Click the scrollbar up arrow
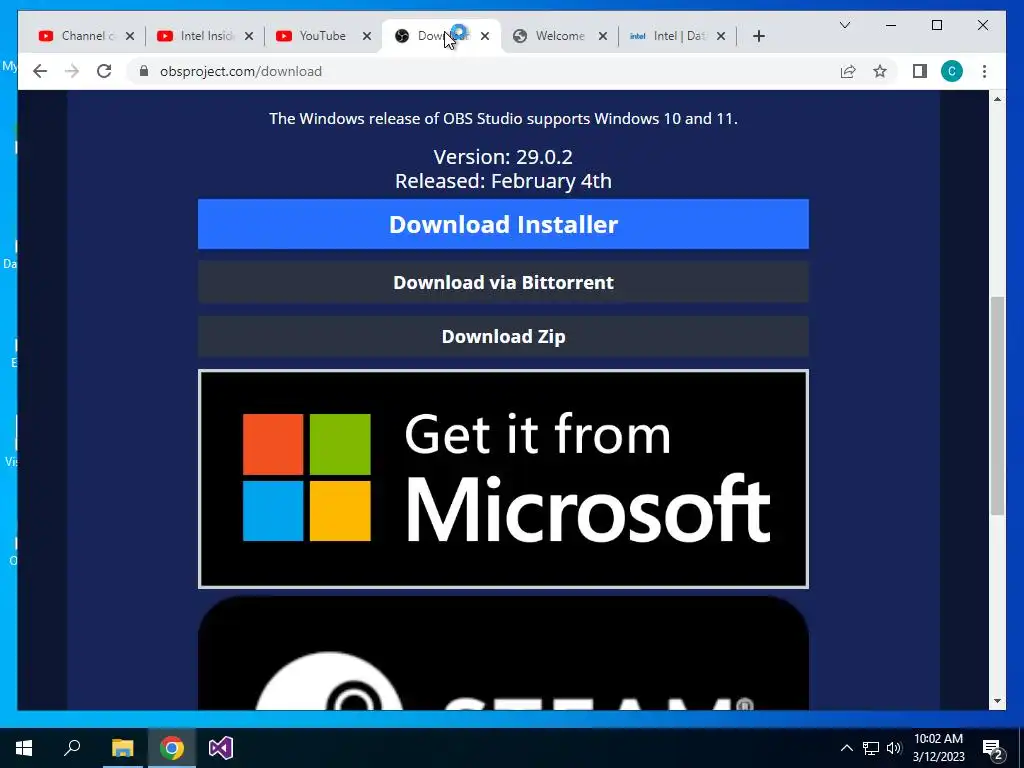Screen dimensions: 1024x768 997,99
